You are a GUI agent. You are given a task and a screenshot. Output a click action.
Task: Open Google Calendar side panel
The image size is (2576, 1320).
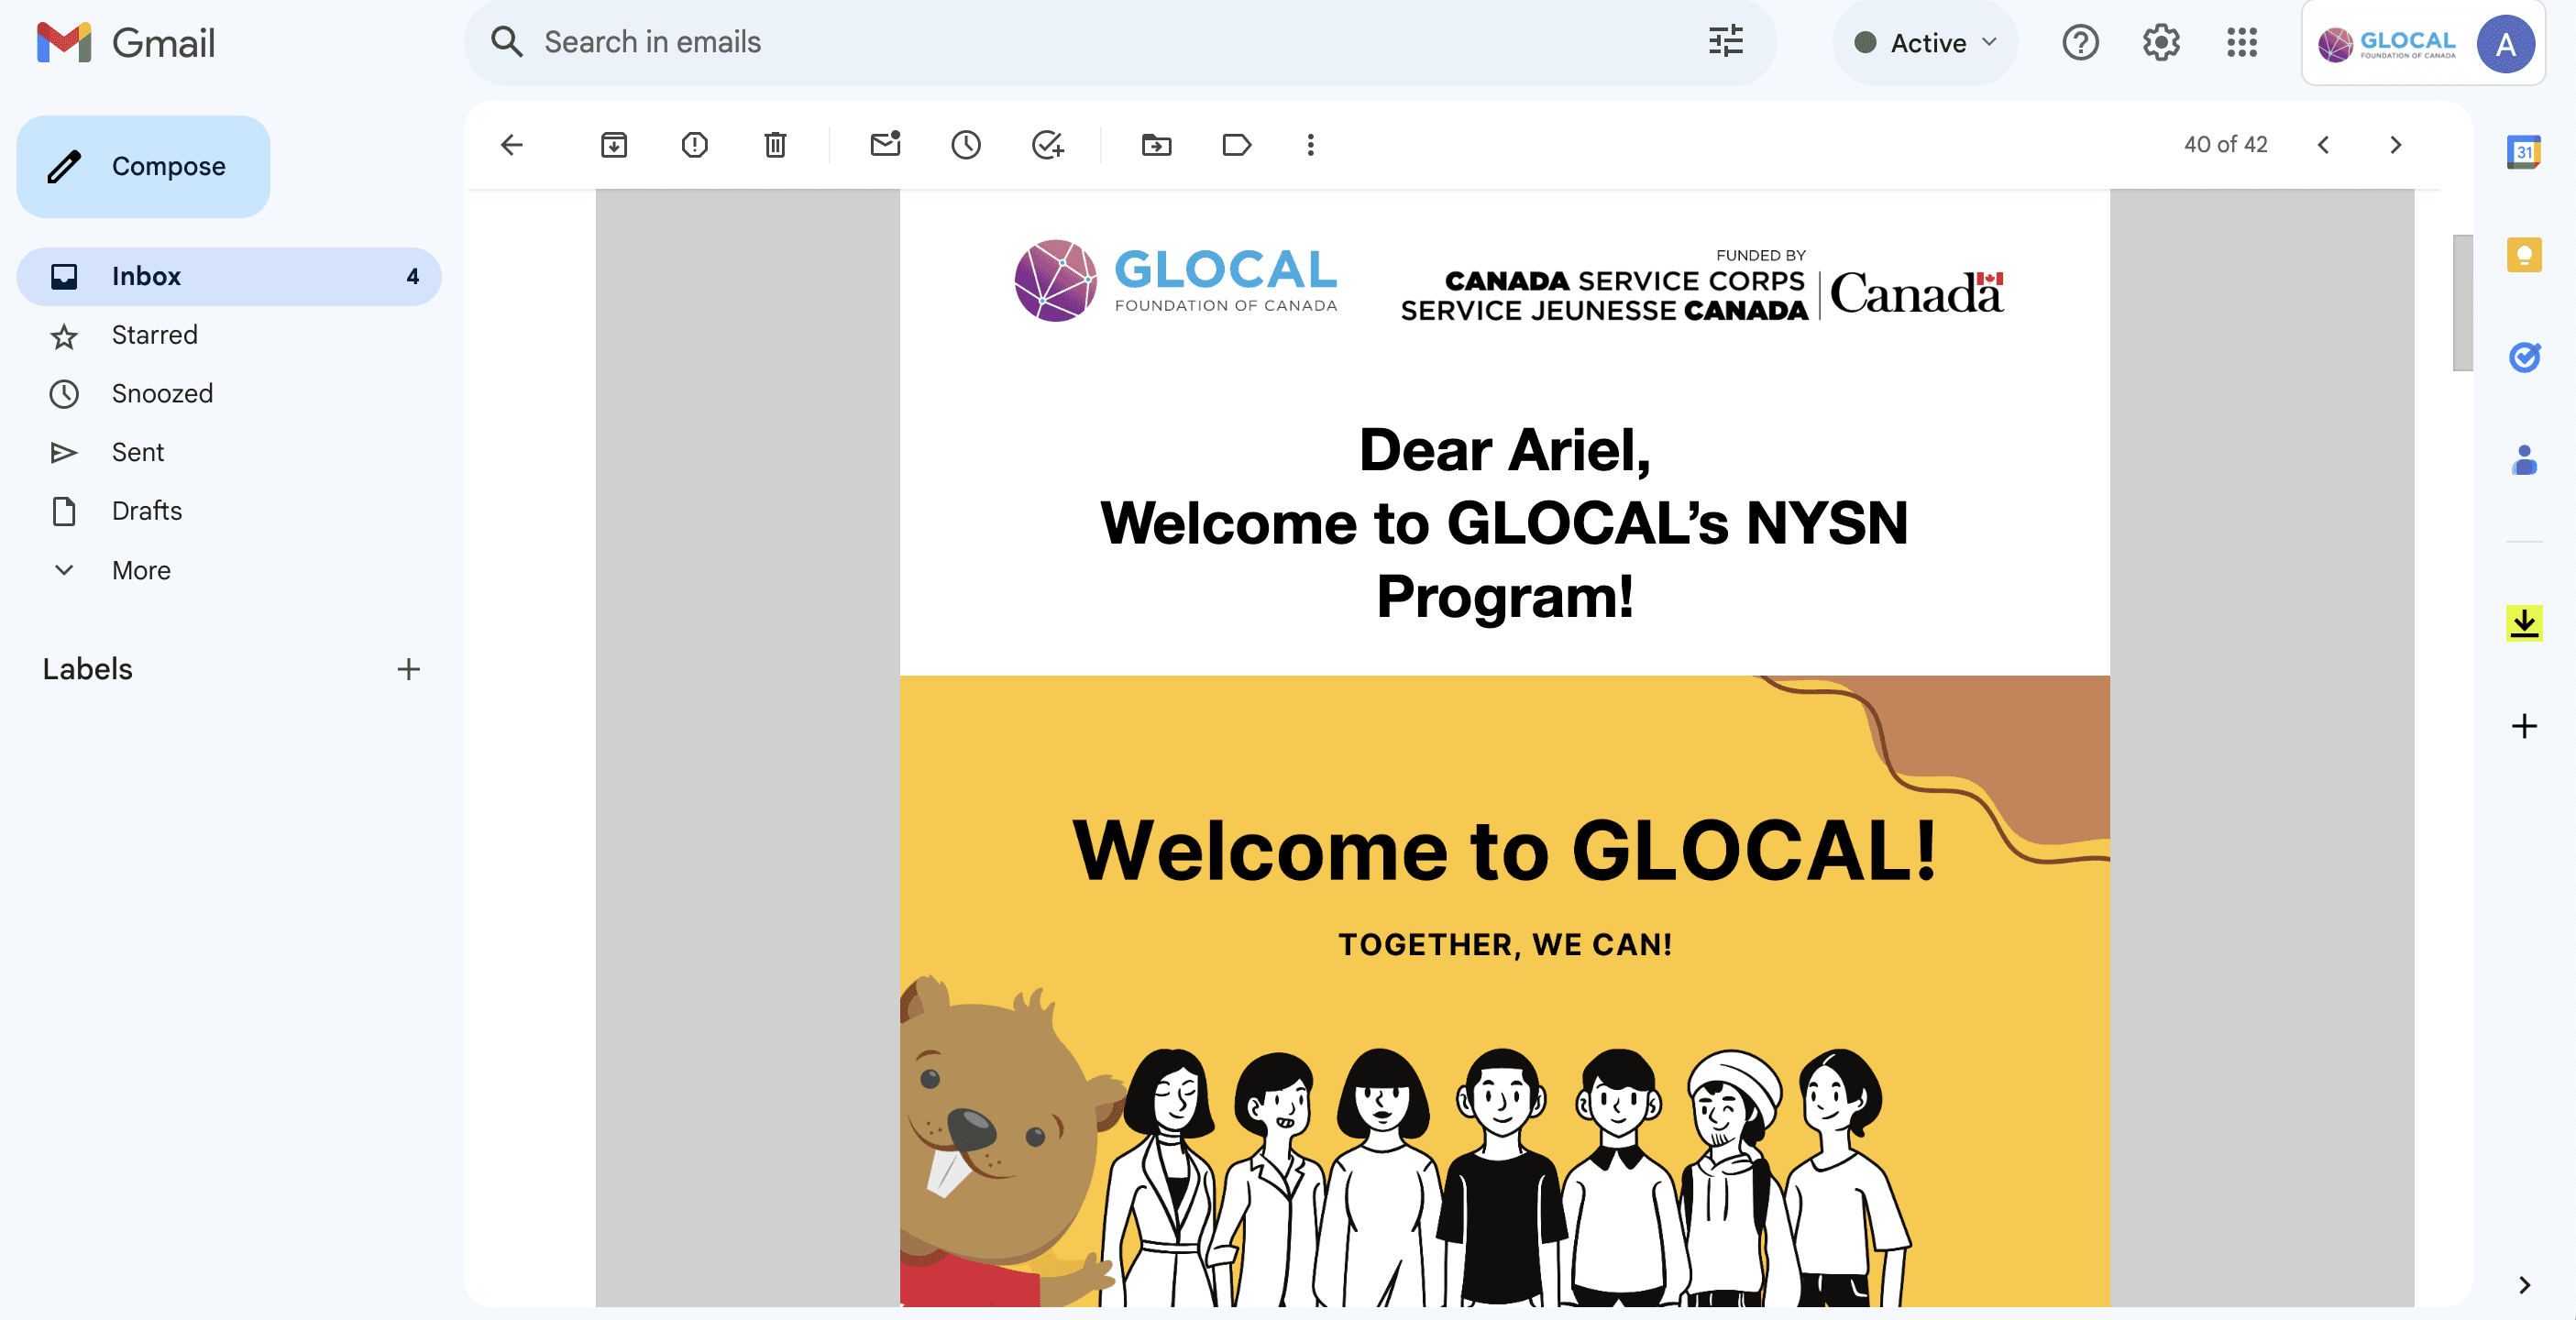pyautogui.click(x=2523, y=152)
